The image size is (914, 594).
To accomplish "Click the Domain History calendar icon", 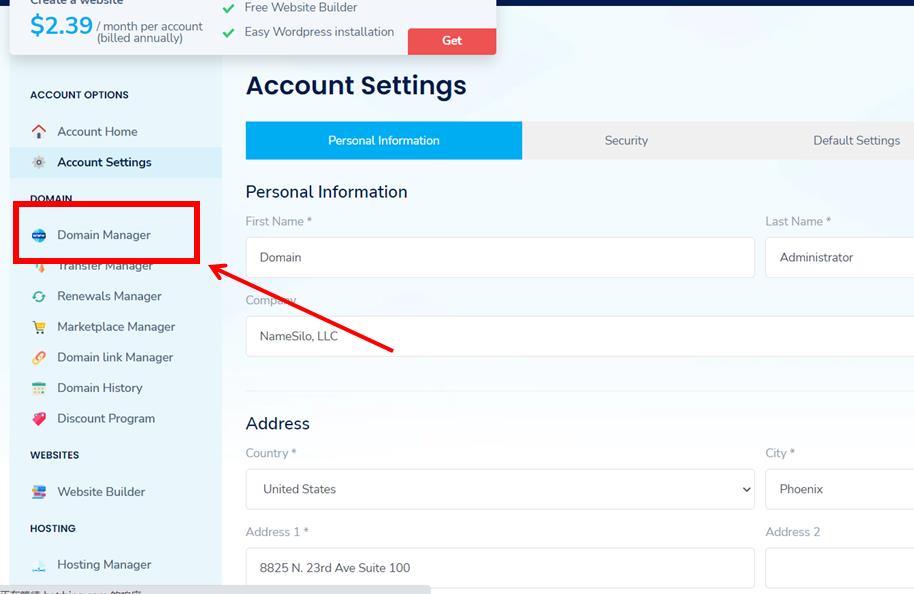I will click(38, 388).
